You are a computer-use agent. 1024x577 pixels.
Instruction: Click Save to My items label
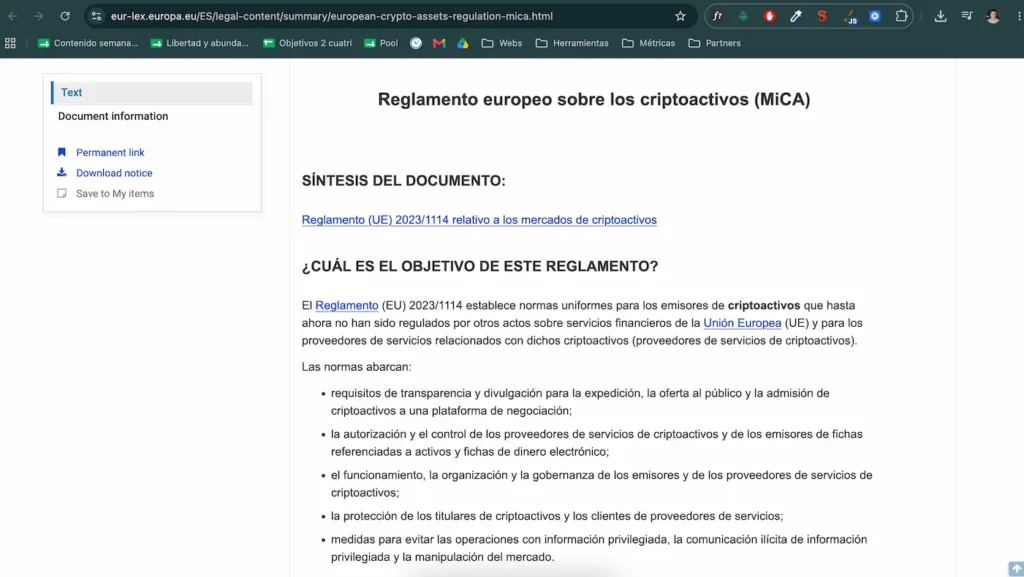[115, 193]
